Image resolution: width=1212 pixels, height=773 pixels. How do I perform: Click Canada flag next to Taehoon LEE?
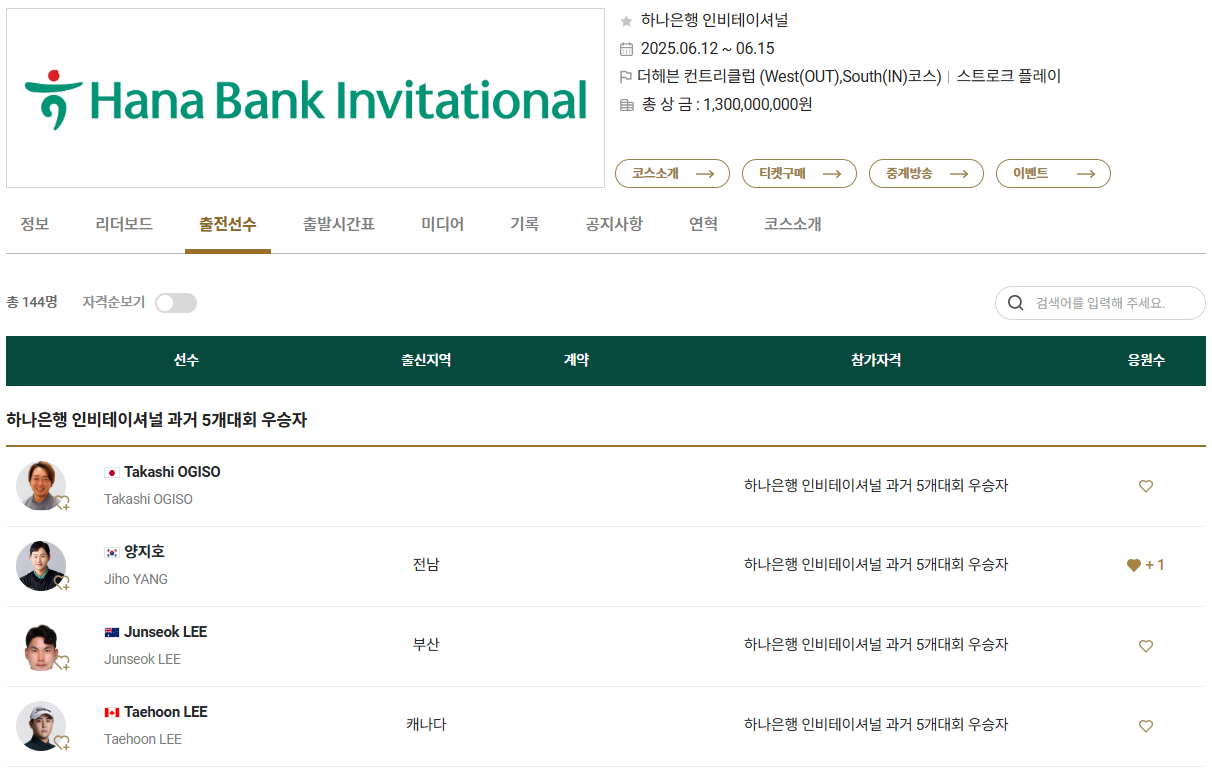(112, 712)
